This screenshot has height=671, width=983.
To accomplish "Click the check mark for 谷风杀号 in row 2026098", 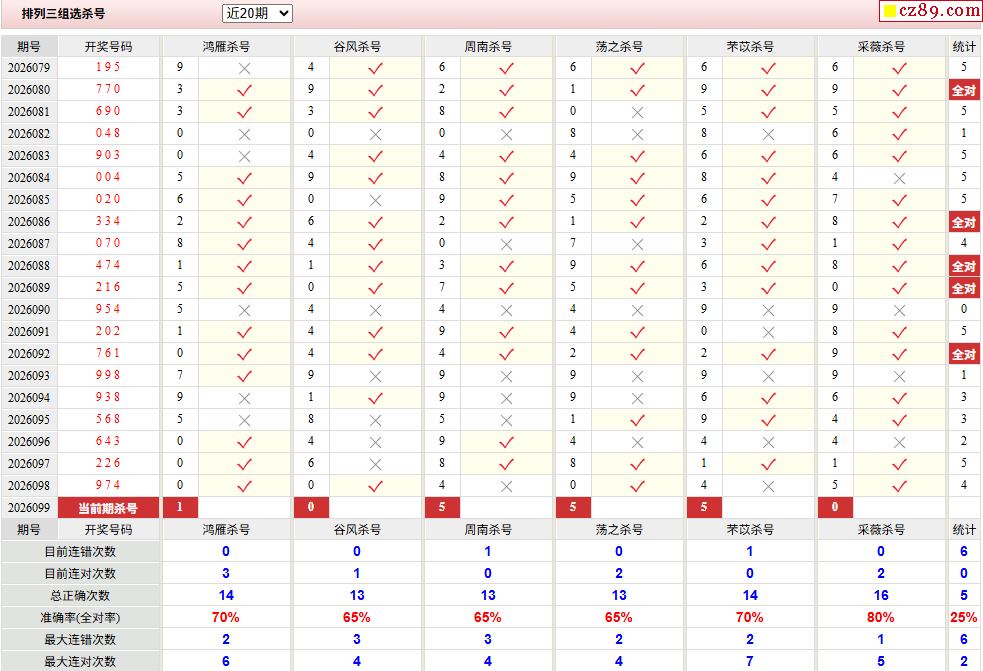I will (376, 486).
